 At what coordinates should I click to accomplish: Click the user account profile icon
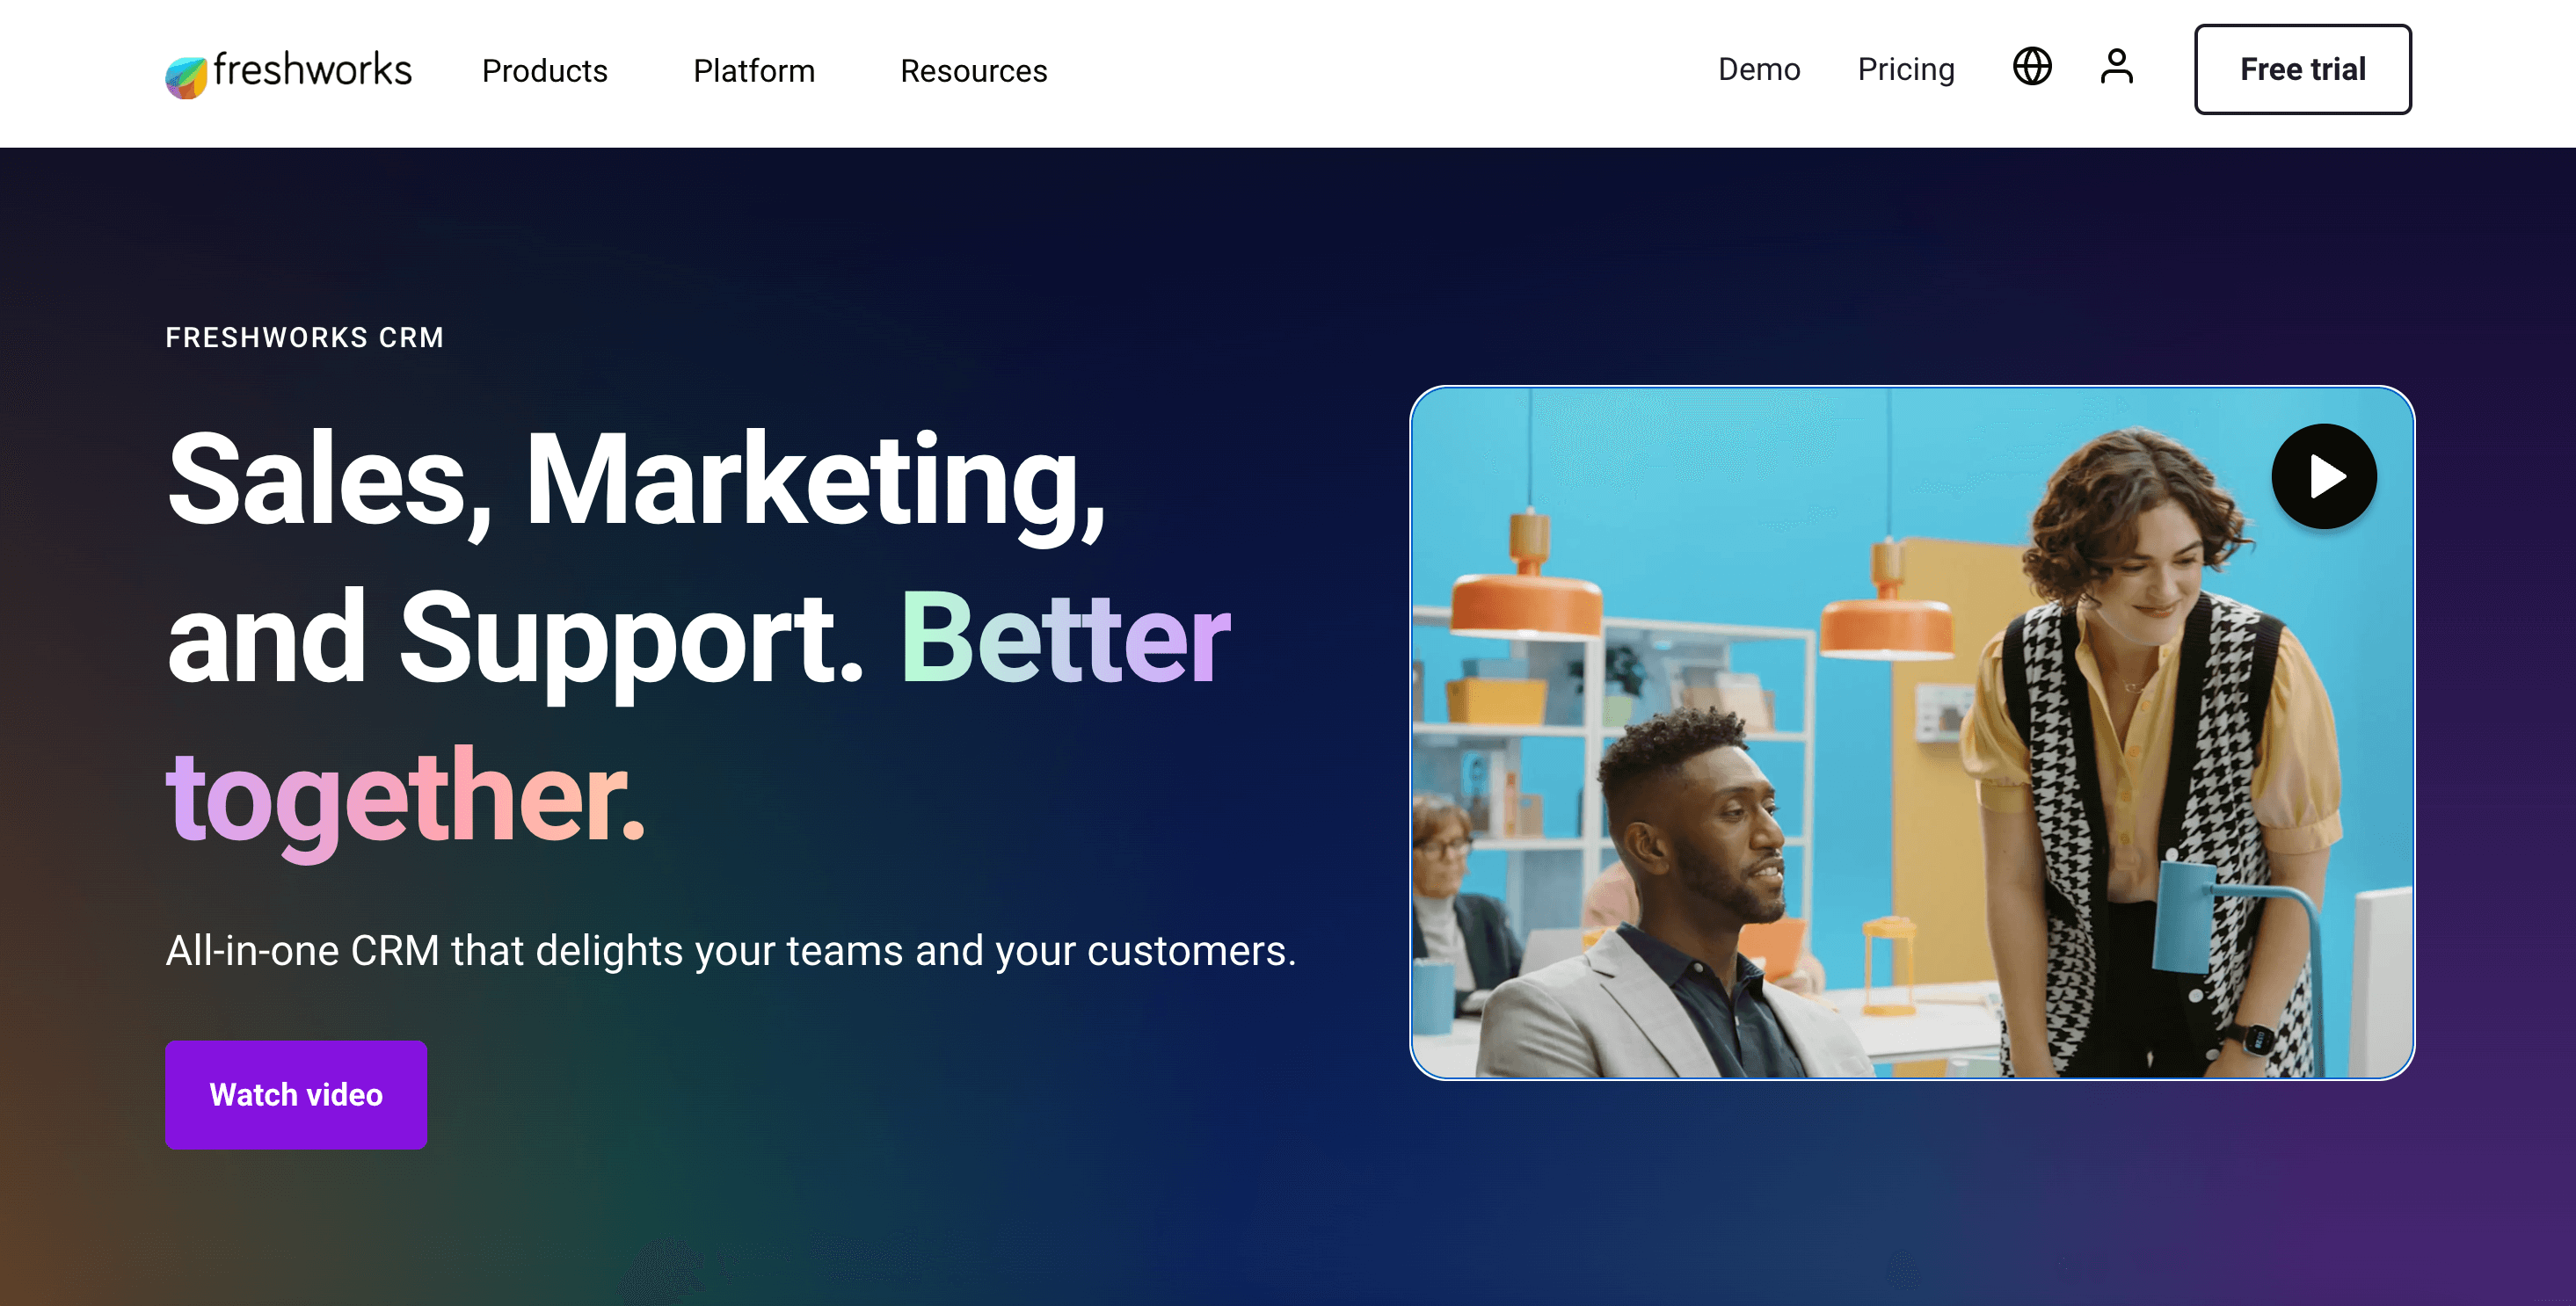pos(2117,67)
